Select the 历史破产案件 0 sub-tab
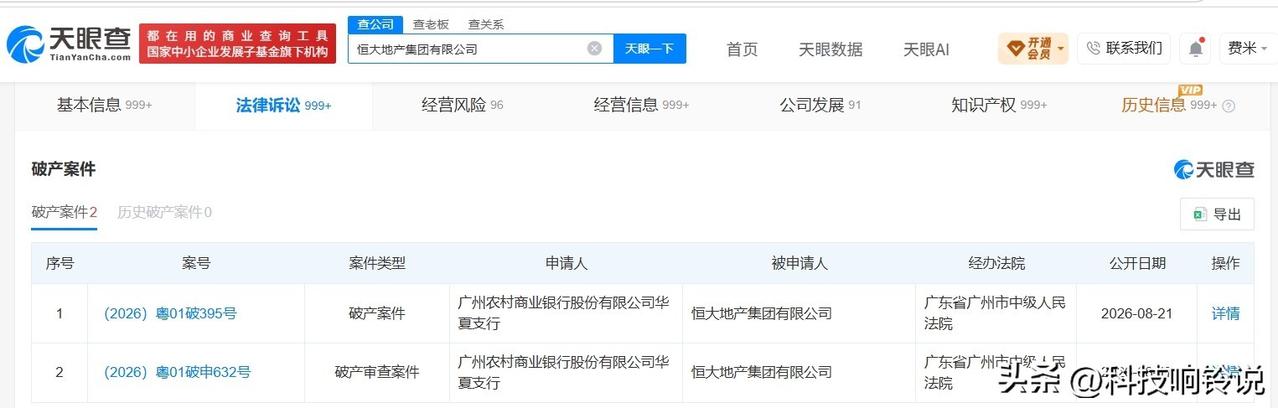1278x408 pixels. 164,212
